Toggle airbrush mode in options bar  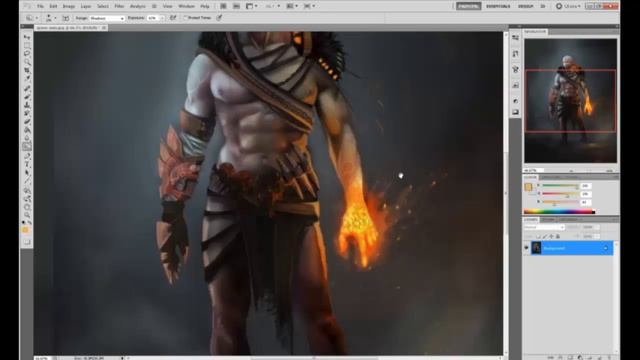[173, 18]
